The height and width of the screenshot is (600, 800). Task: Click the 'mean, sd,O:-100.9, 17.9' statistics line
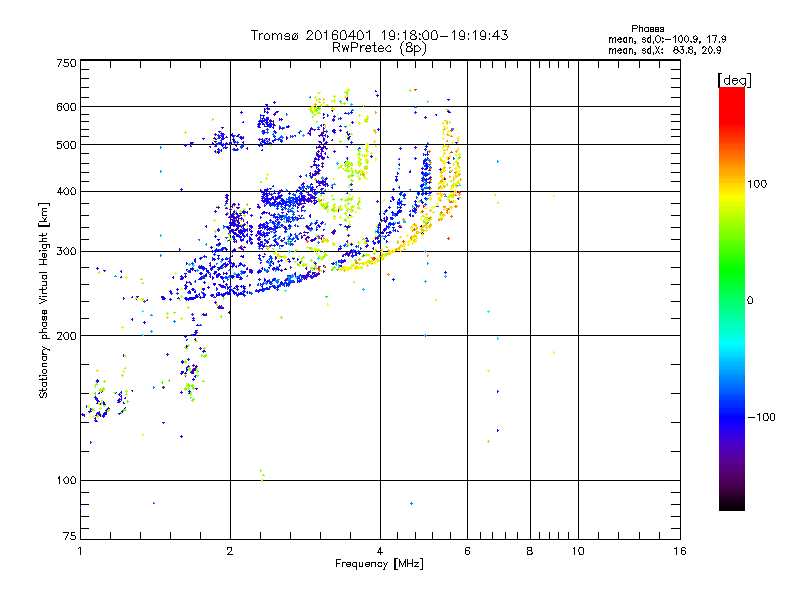(667, 39)
